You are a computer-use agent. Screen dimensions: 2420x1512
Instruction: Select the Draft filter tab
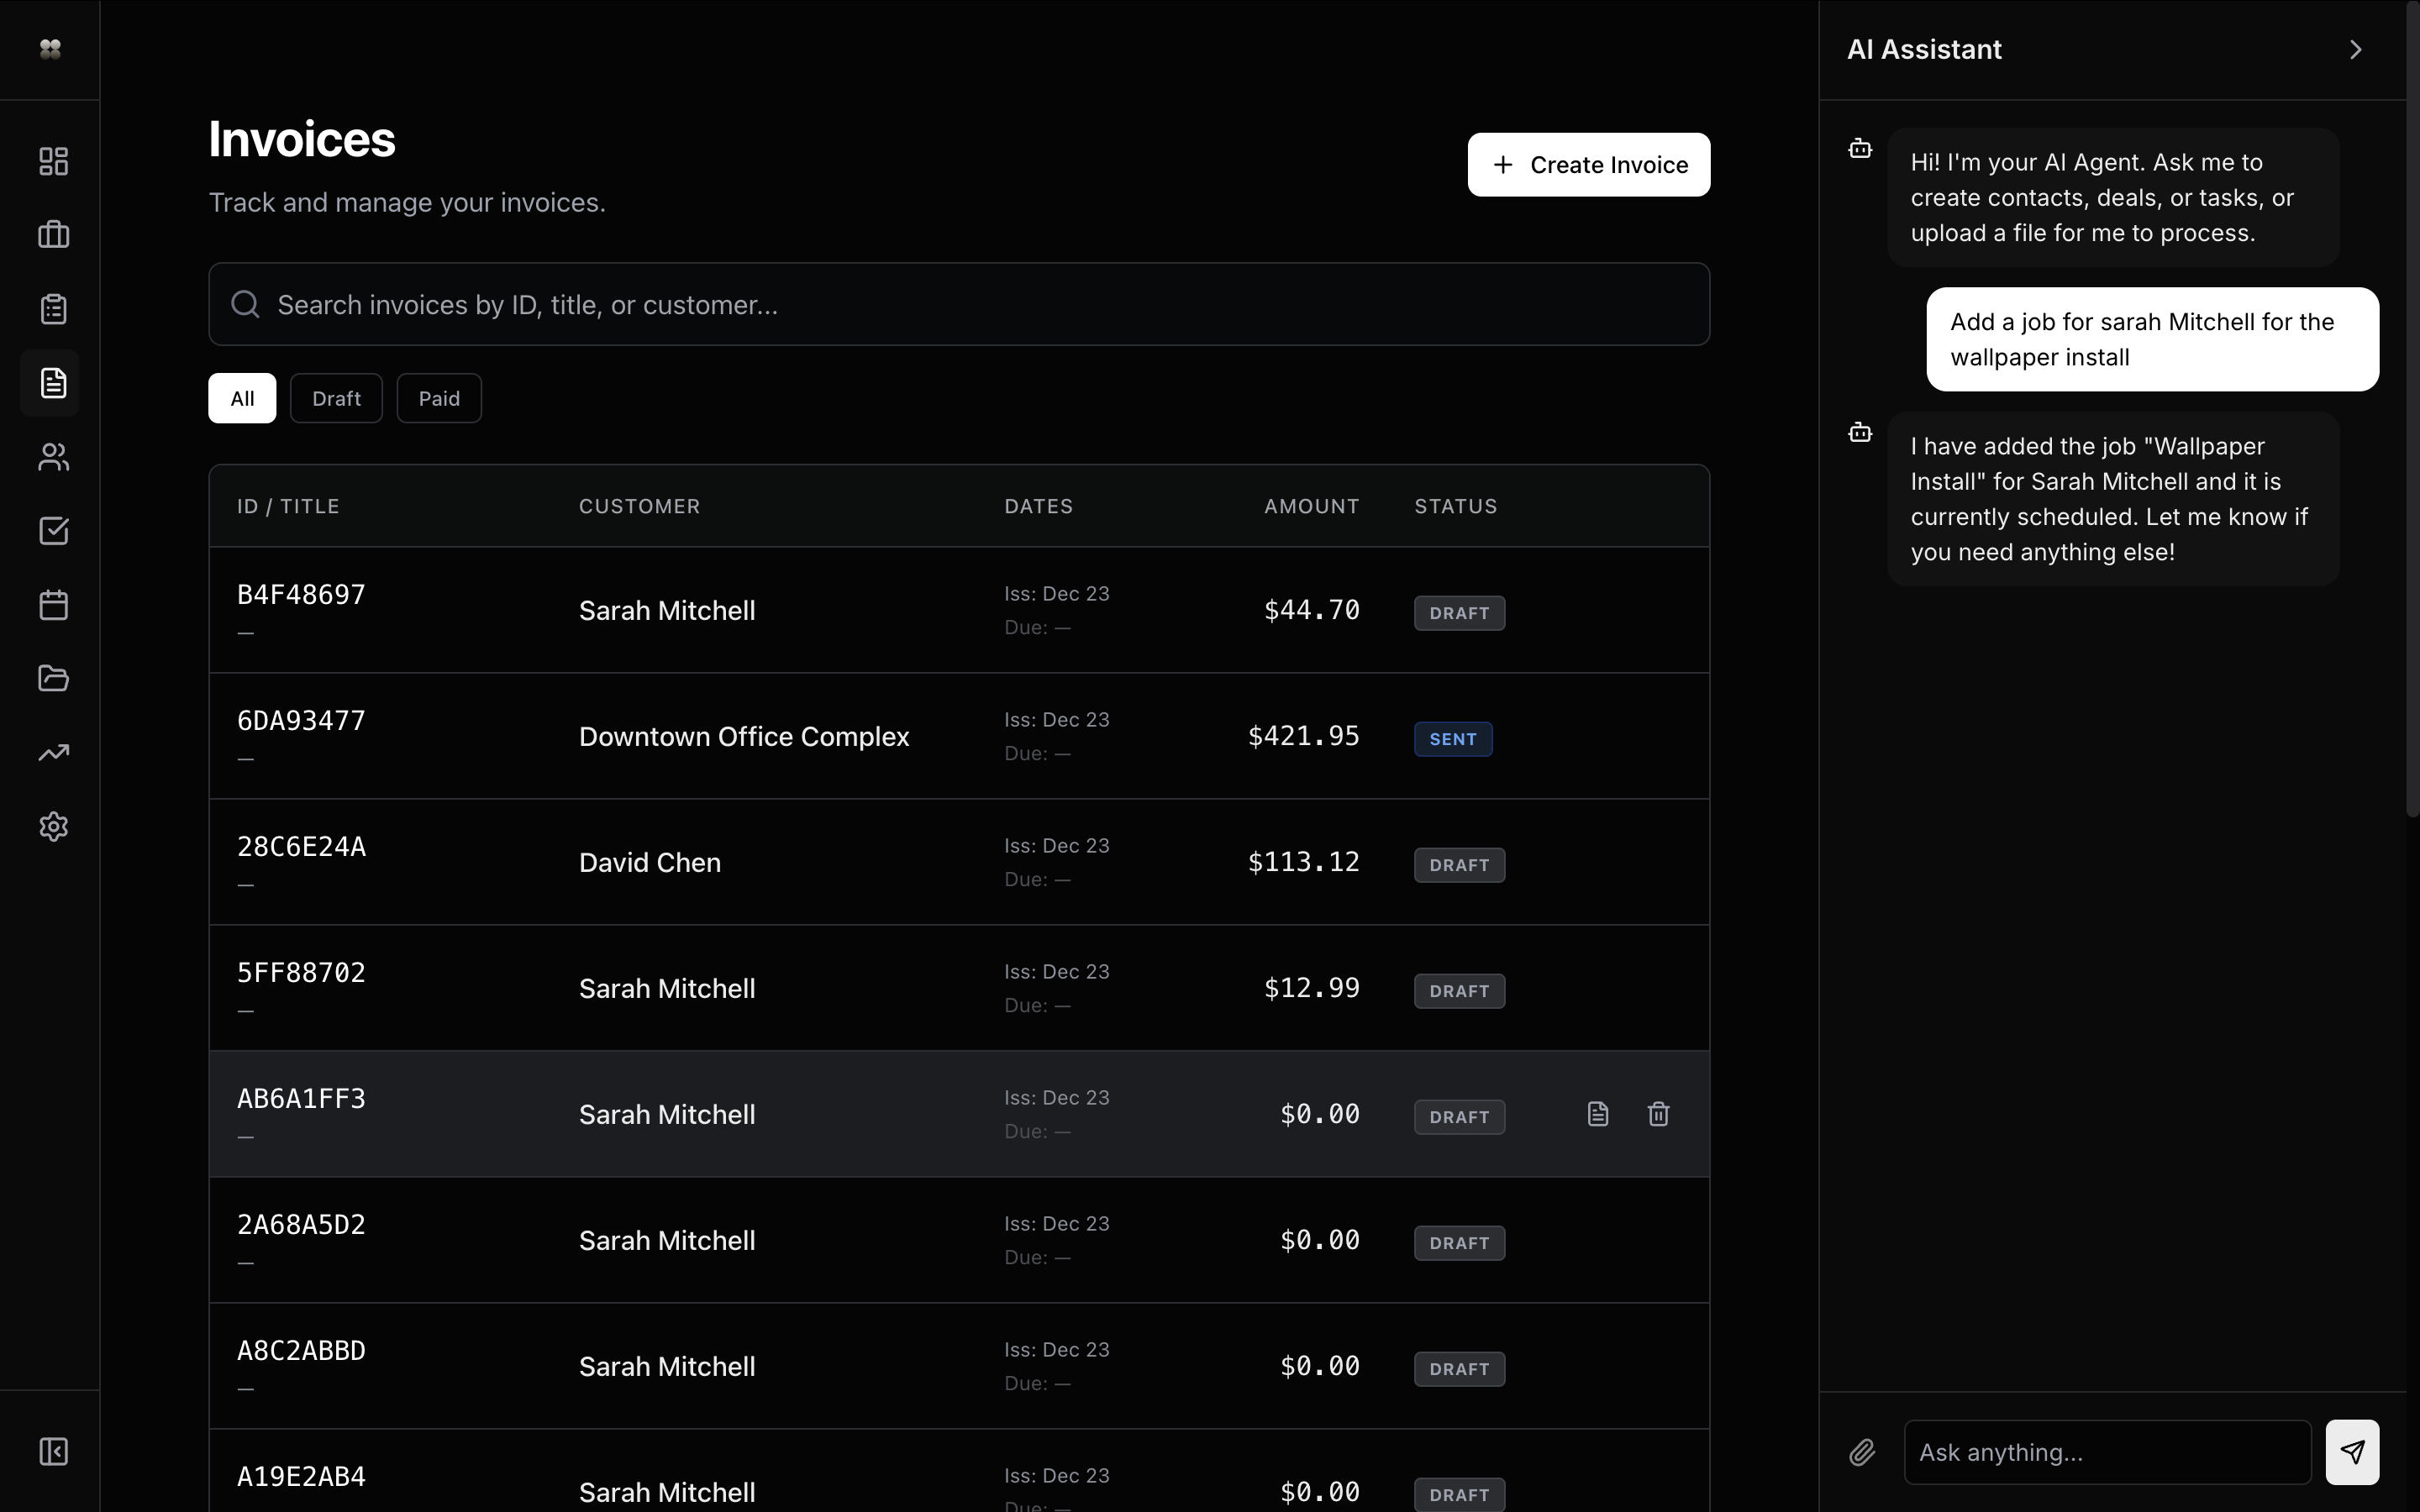point(336,399)
